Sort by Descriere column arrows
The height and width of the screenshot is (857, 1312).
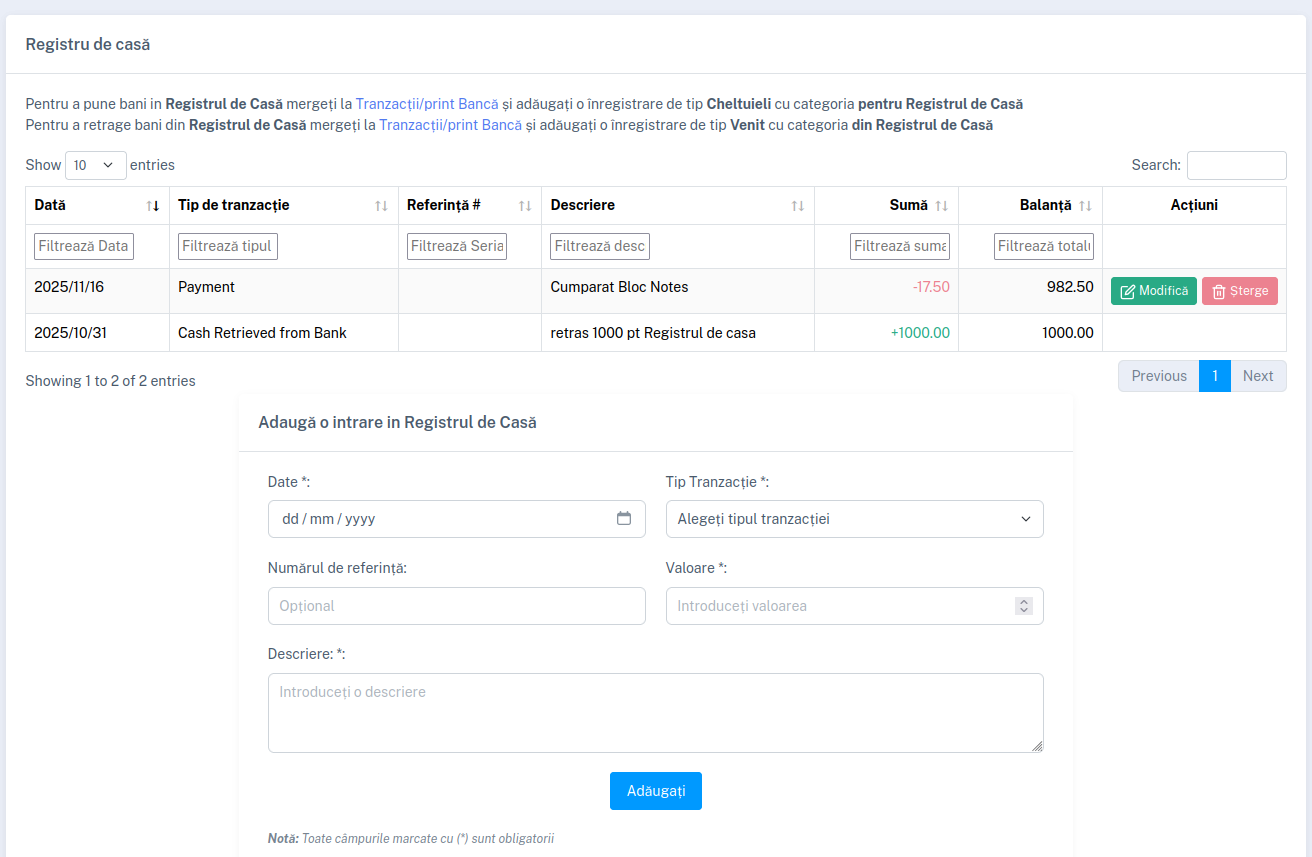pos(797,205)
